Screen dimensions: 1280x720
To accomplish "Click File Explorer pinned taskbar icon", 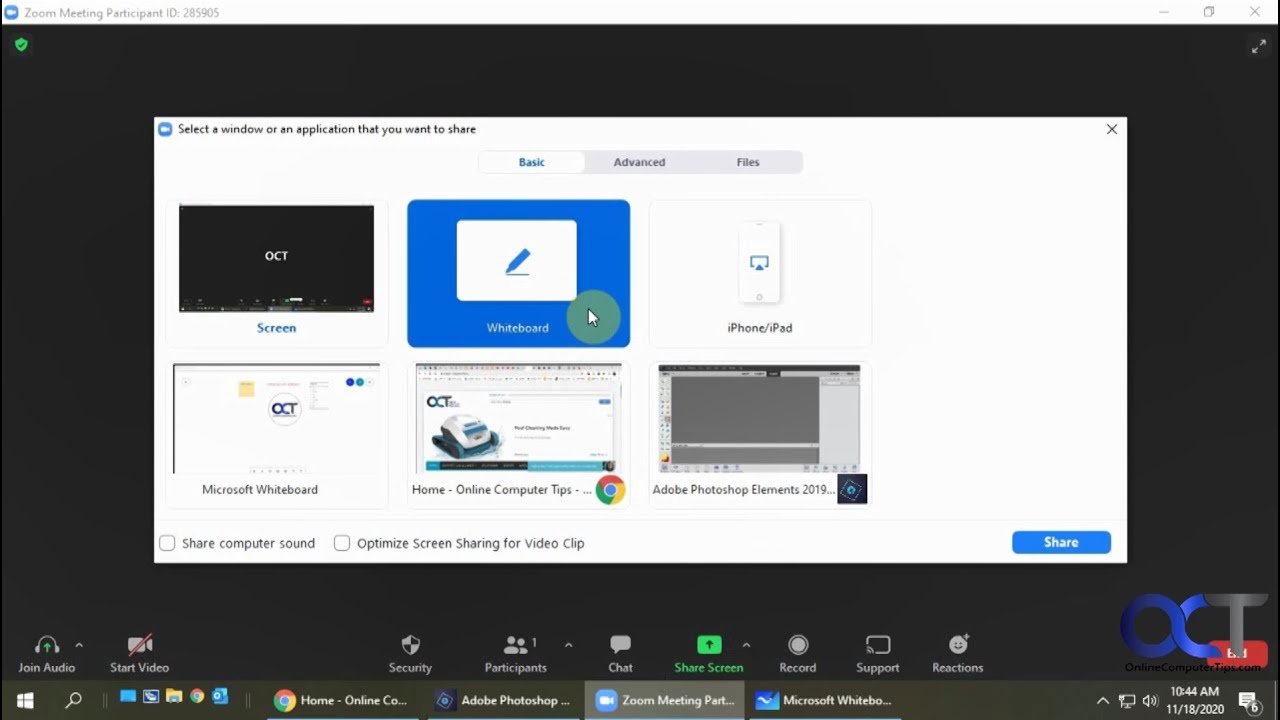I will coord(174,696).
